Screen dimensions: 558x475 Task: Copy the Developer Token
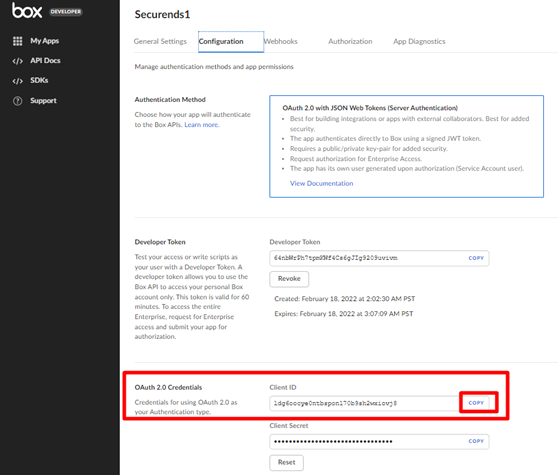tap(476, 258)
